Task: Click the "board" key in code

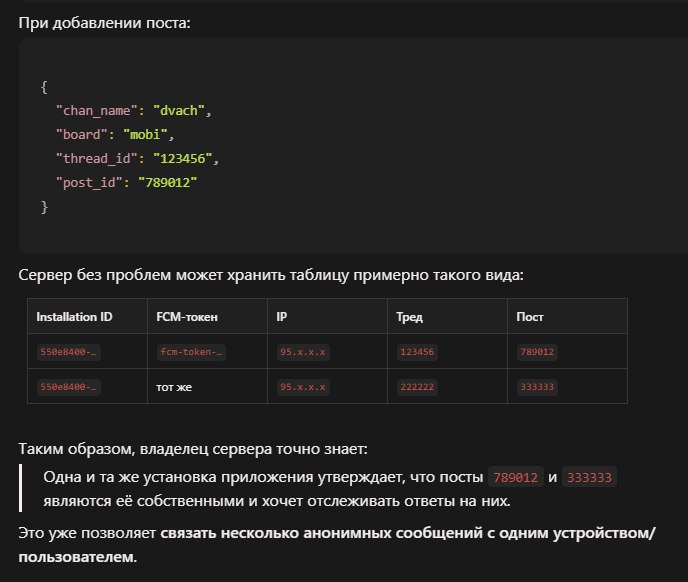Action: [82, 134]
